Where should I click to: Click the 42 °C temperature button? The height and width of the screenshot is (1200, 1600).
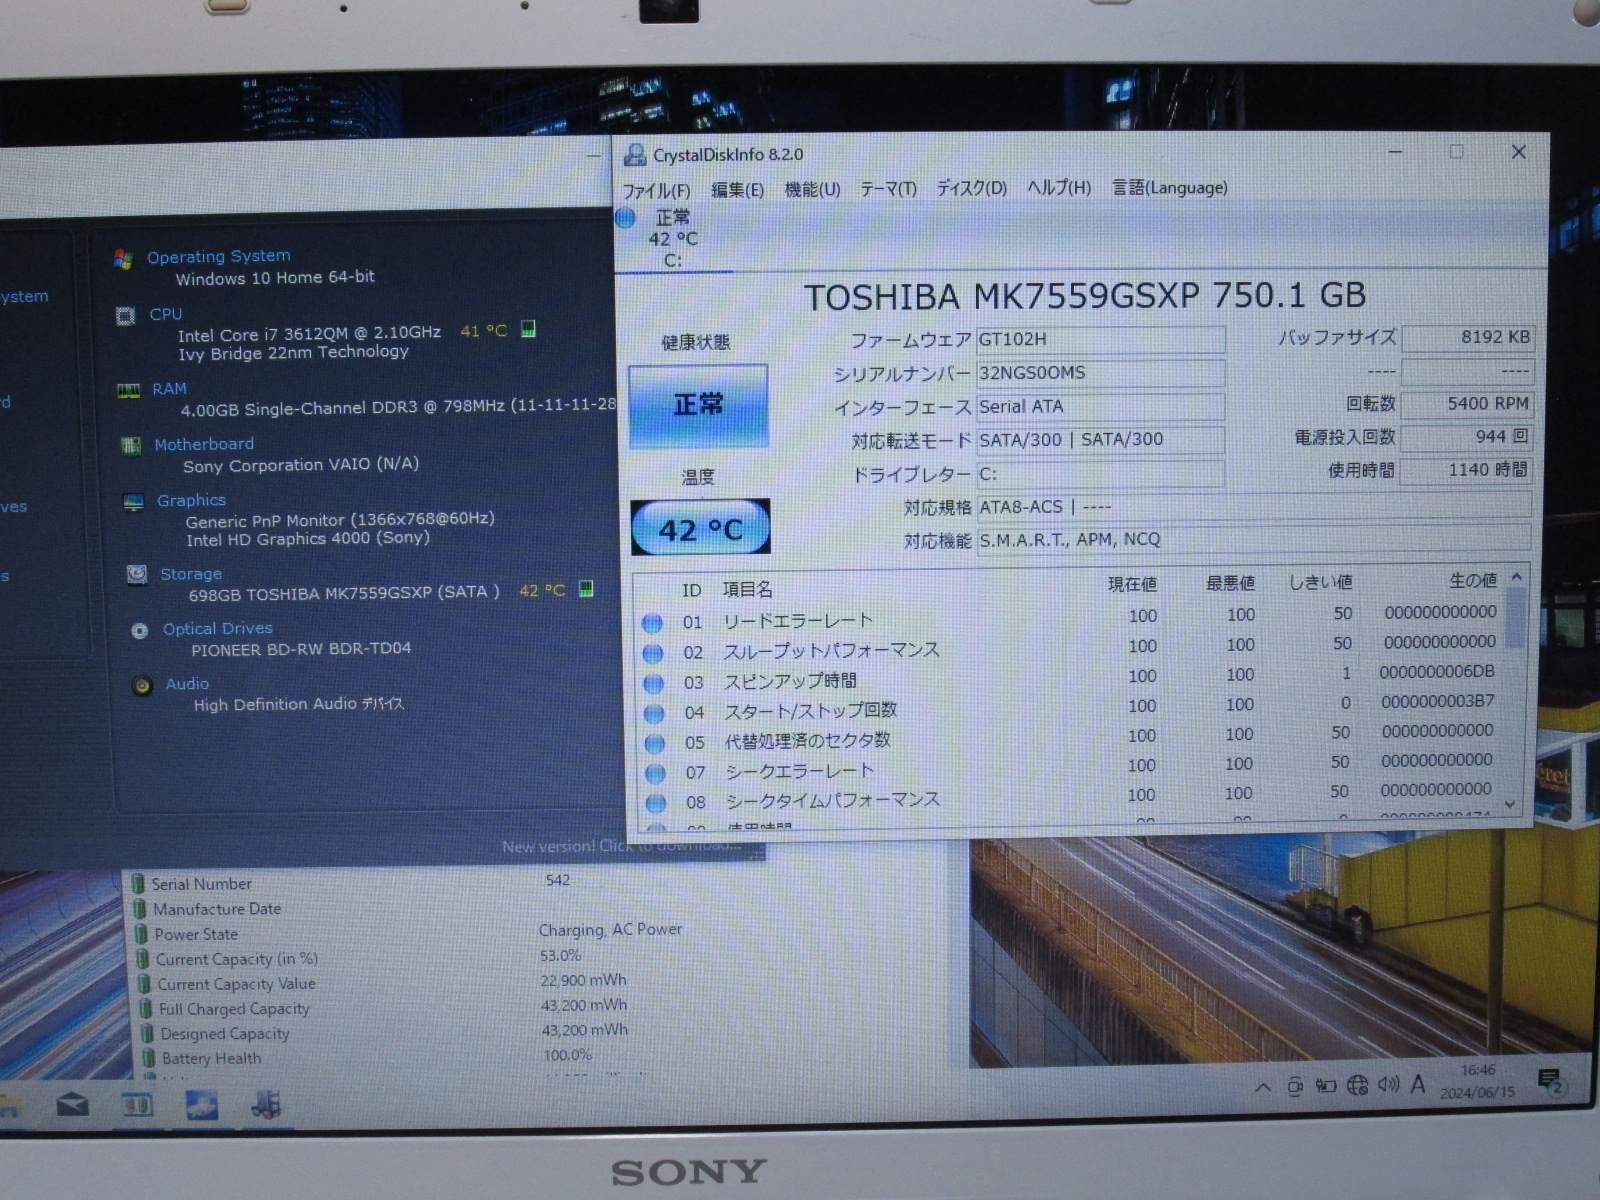(x=700, y=527)
